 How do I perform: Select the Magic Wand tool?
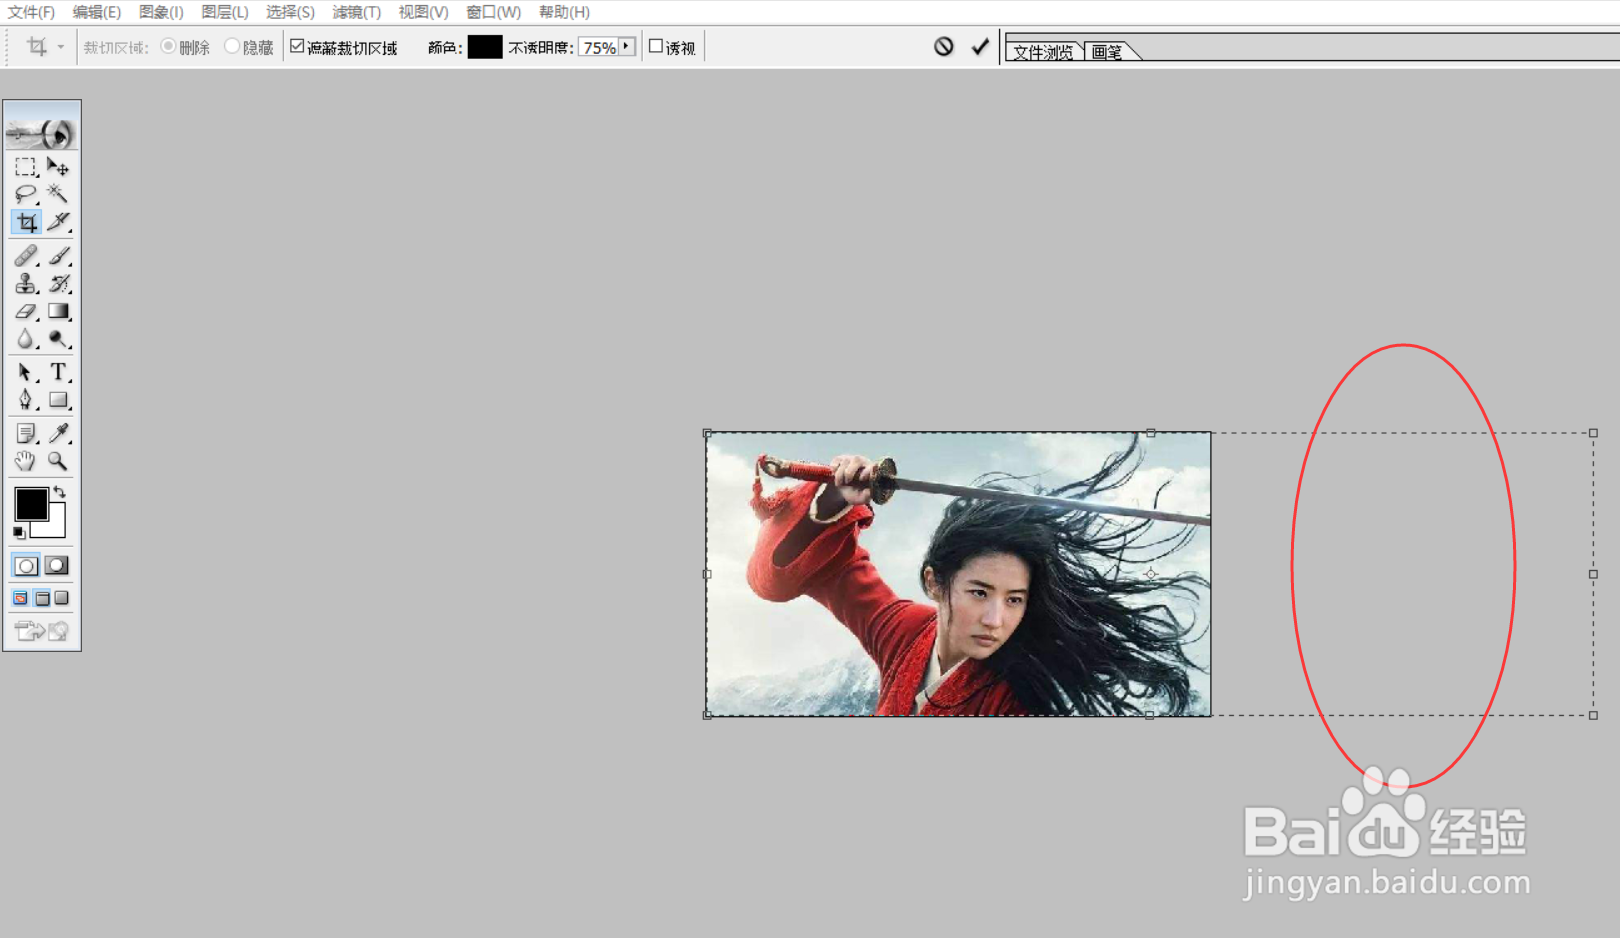tap(58, 194)
